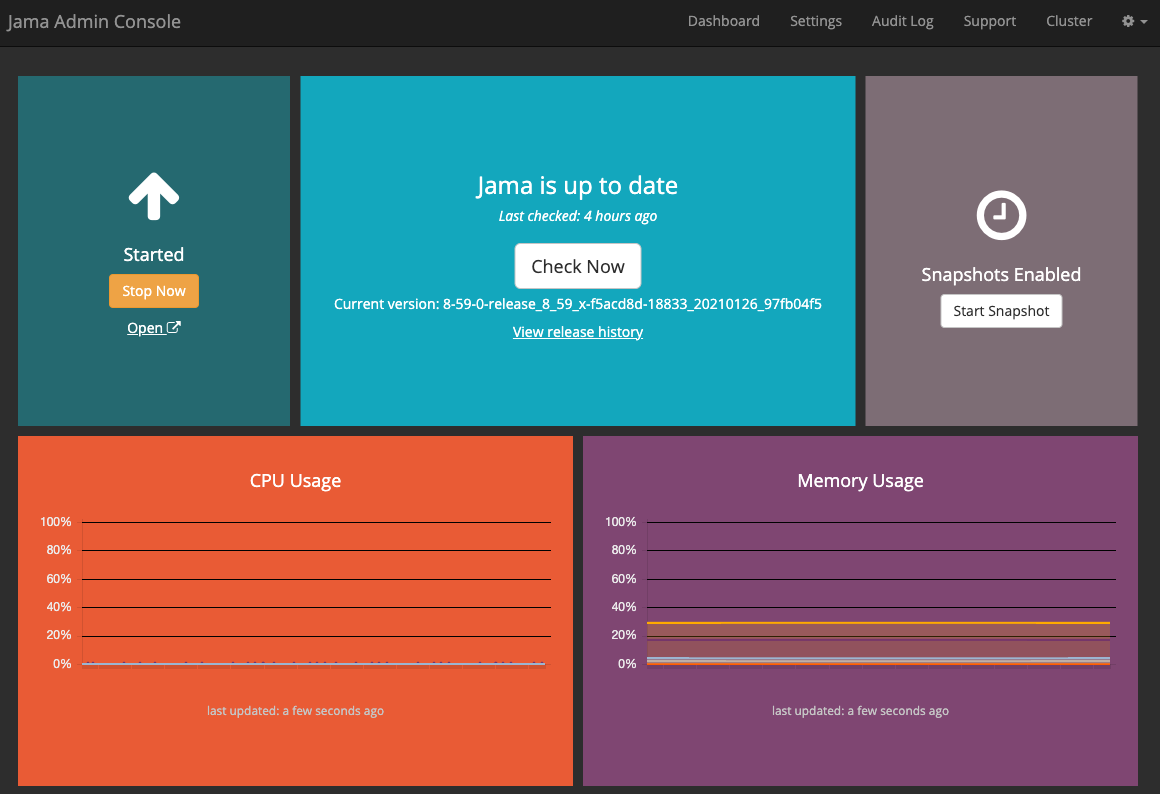Click the Check Now button
The image size is (1160, 794).
pyautogui.click(x=578, y=266)
